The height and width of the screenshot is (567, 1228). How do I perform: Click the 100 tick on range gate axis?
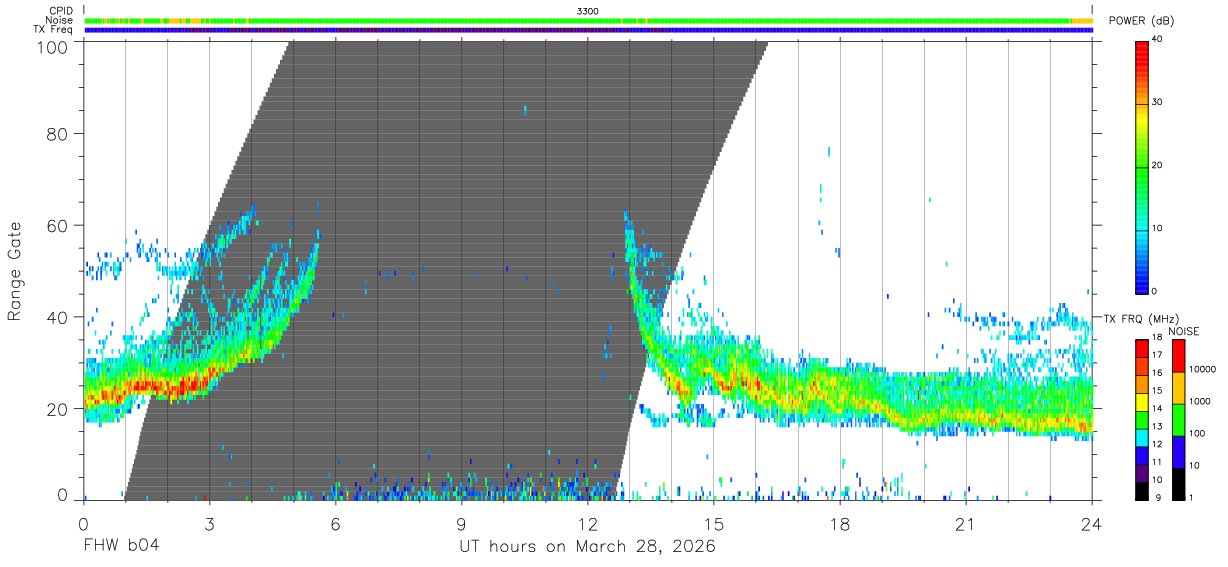coord(51,46)
